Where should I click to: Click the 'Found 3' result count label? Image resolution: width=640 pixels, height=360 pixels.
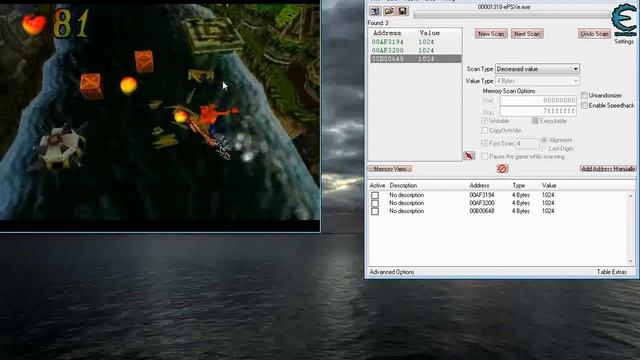[378, 23]
